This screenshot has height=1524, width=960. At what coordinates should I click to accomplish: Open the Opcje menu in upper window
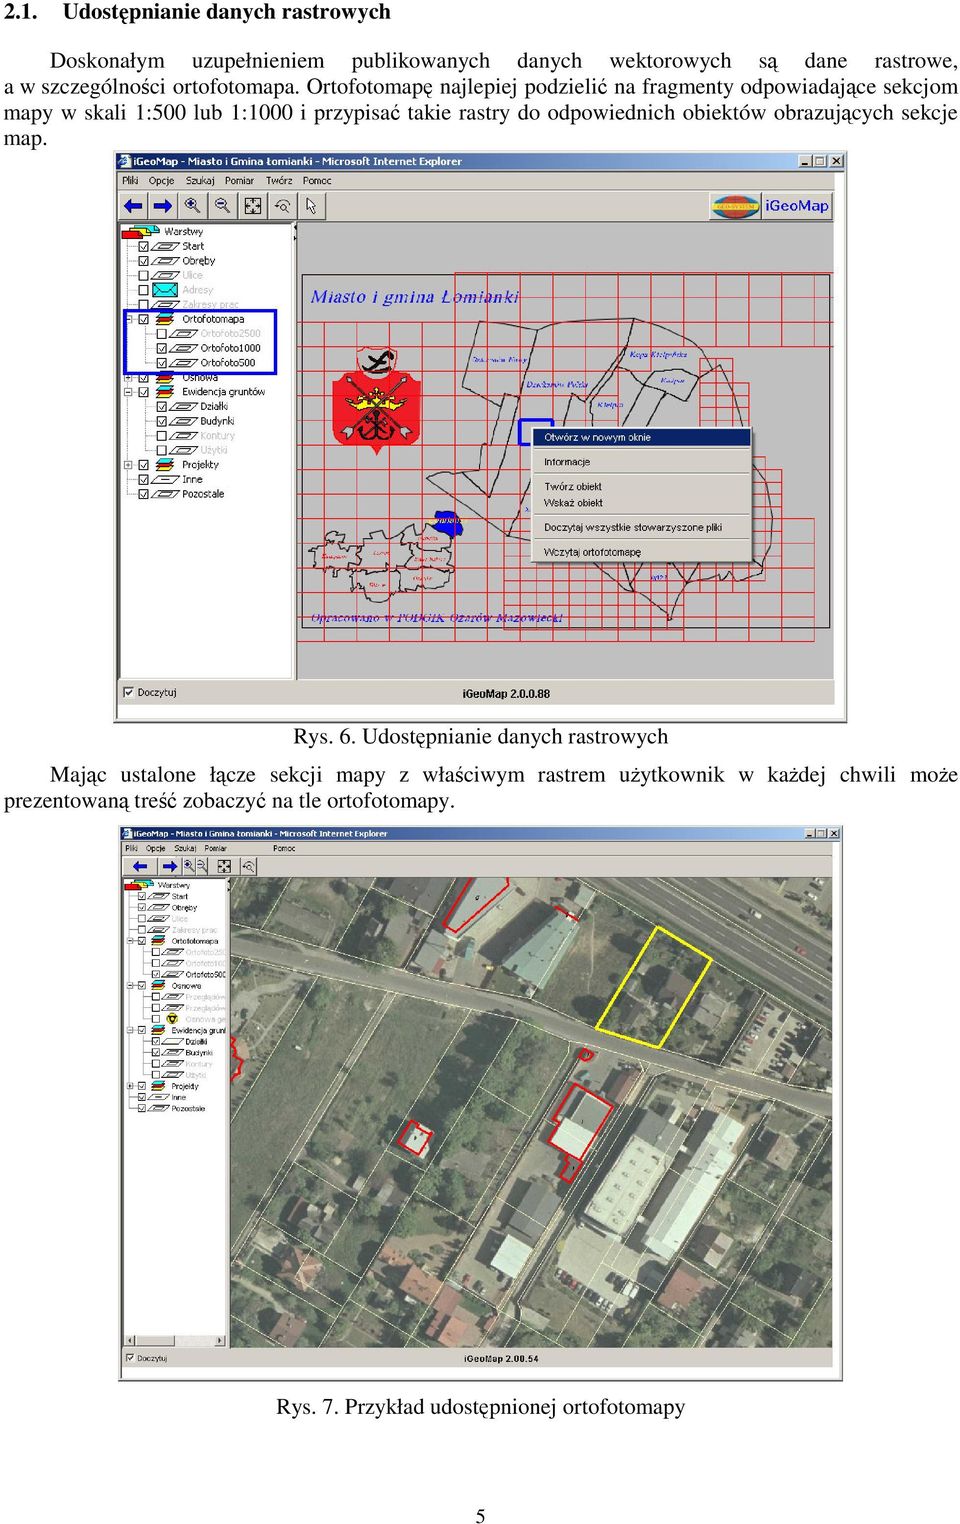tap(161, 181)
